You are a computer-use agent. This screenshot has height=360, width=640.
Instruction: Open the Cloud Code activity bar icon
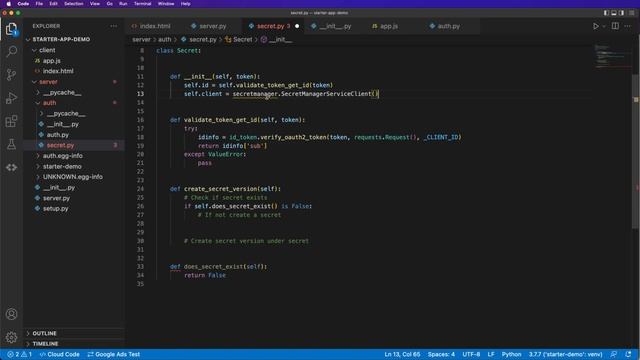pyautogui.click(x=11, y=167)
